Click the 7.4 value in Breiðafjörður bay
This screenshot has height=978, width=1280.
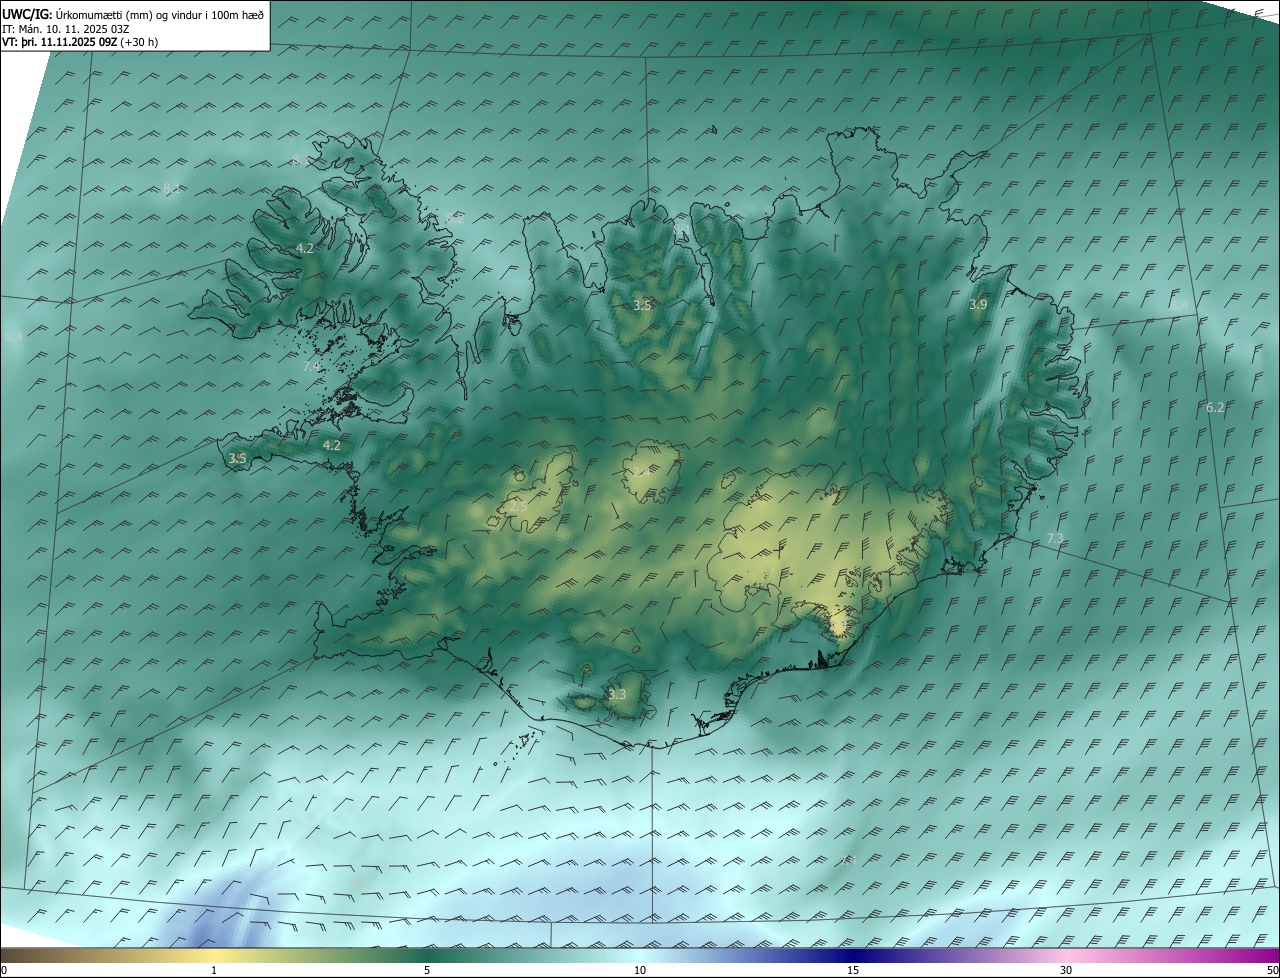[311, 367]
